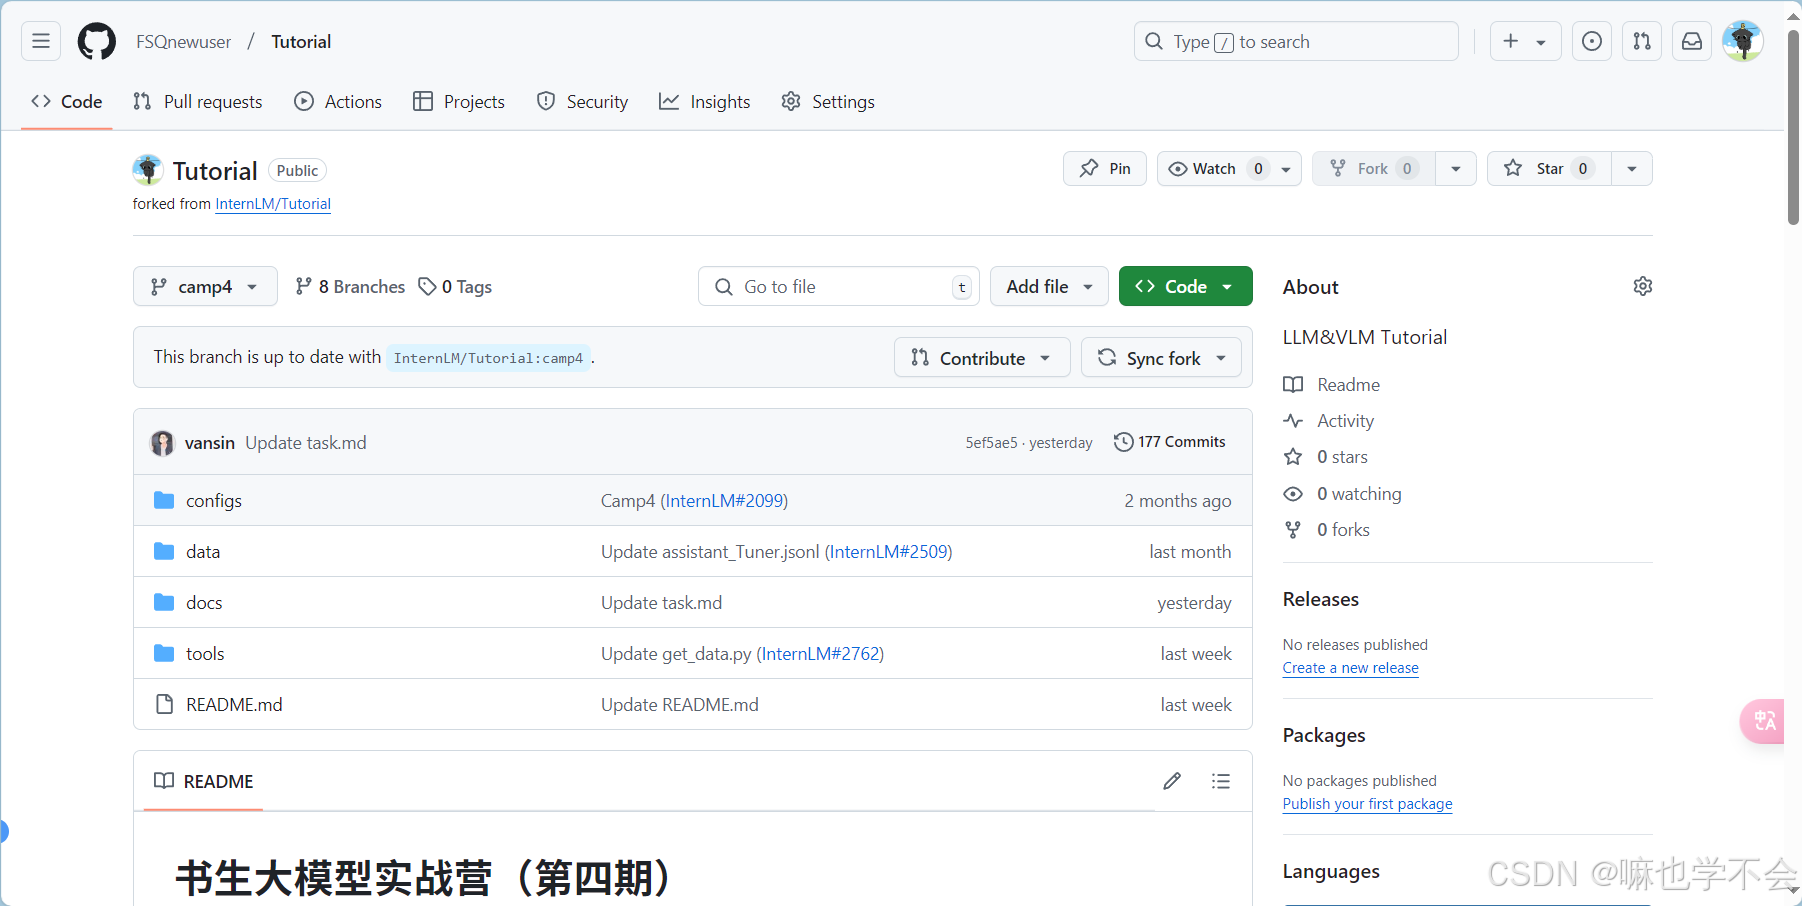
Task: Open user avatar menu in header
Action: pyautogui.click(x=1743, y=41)
